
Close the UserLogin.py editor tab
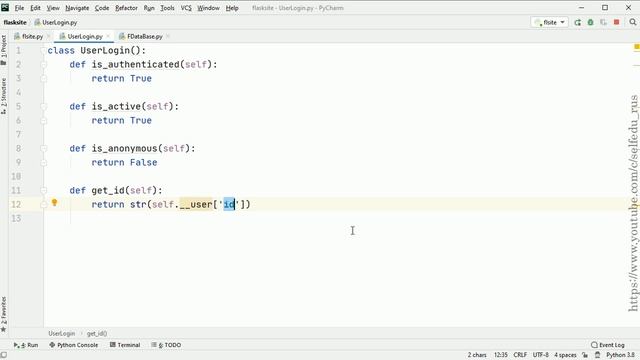(108, 36)
